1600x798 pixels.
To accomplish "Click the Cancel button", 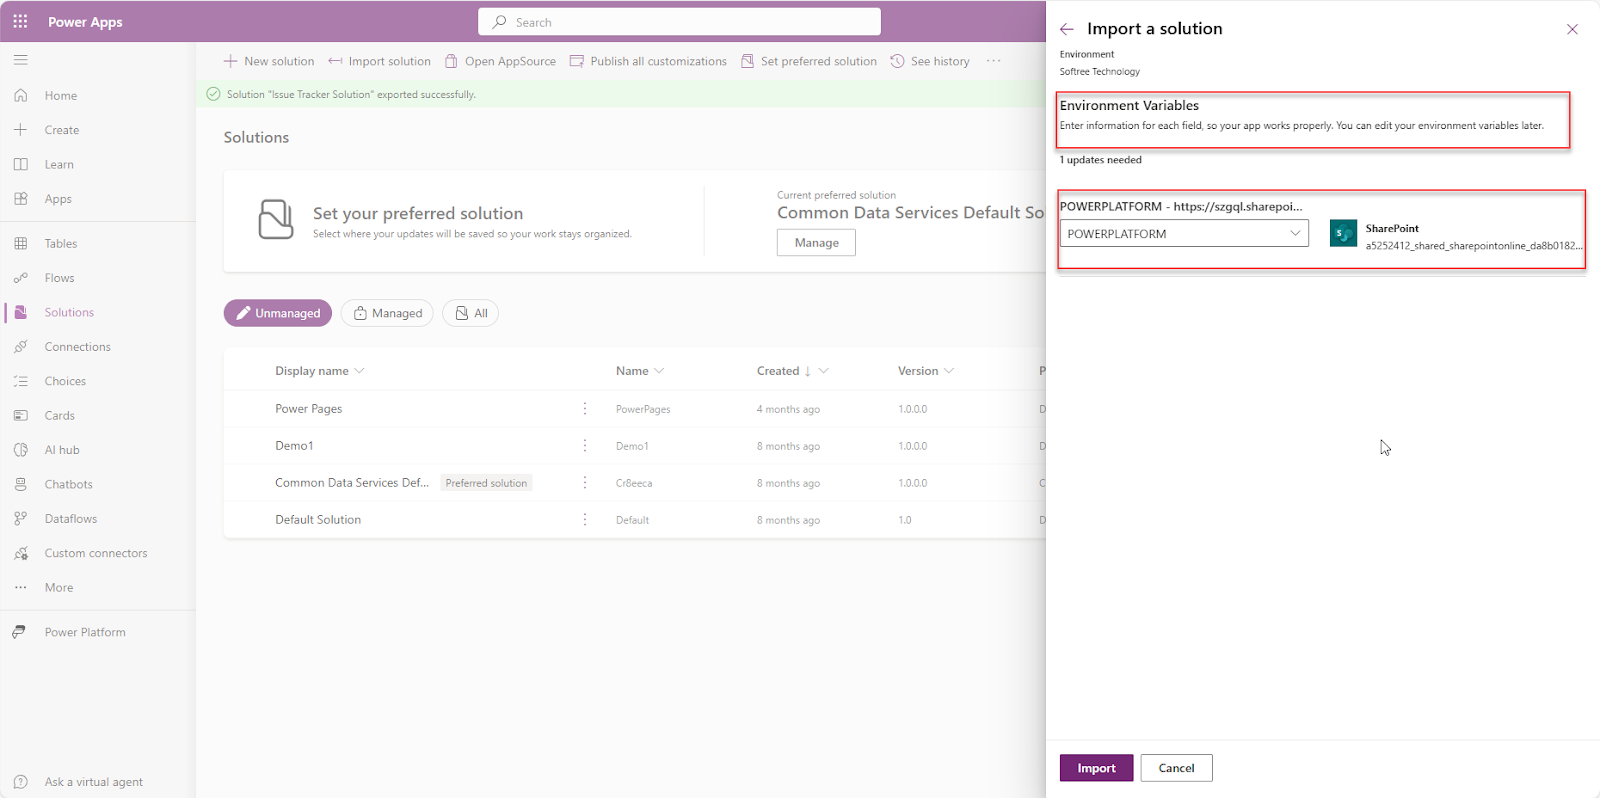I will coord(1176,768).
